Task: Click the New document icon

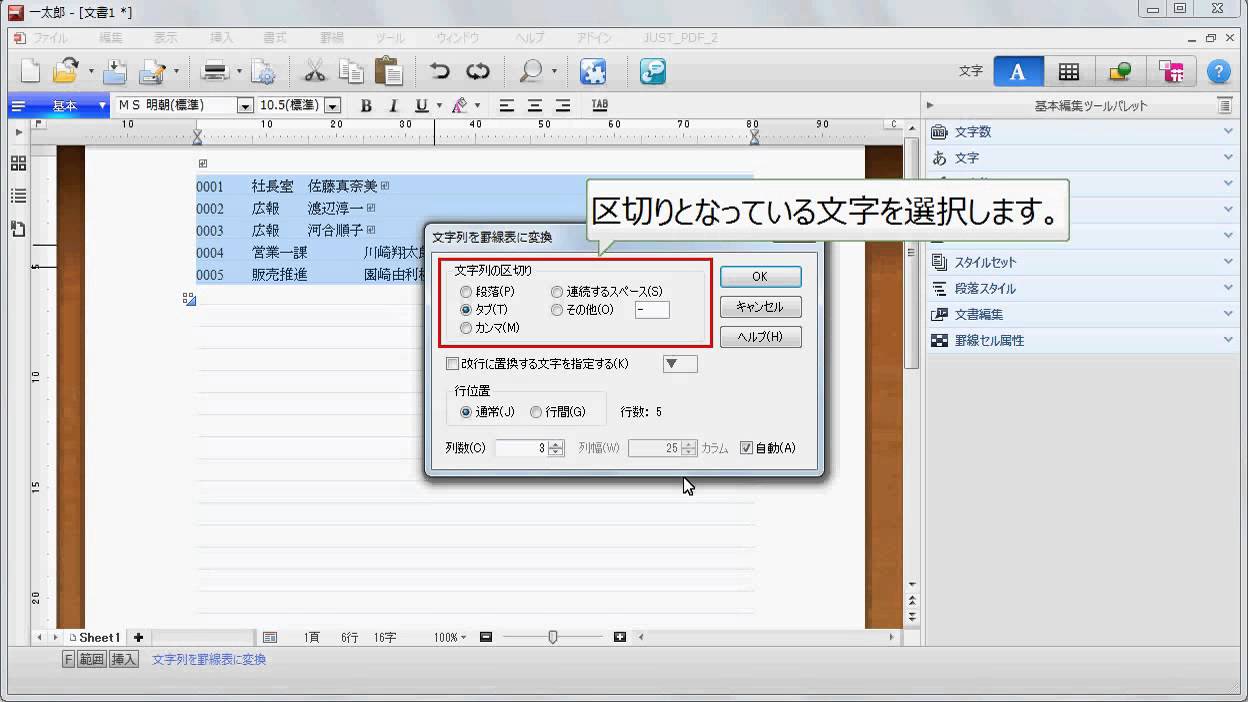Action: 31,71
